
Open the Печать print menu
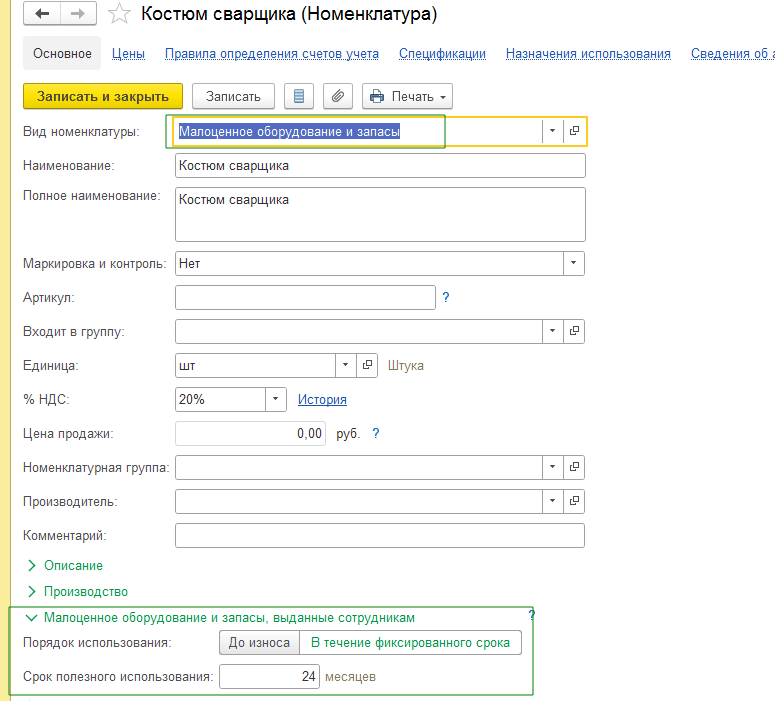coord(407,96)
